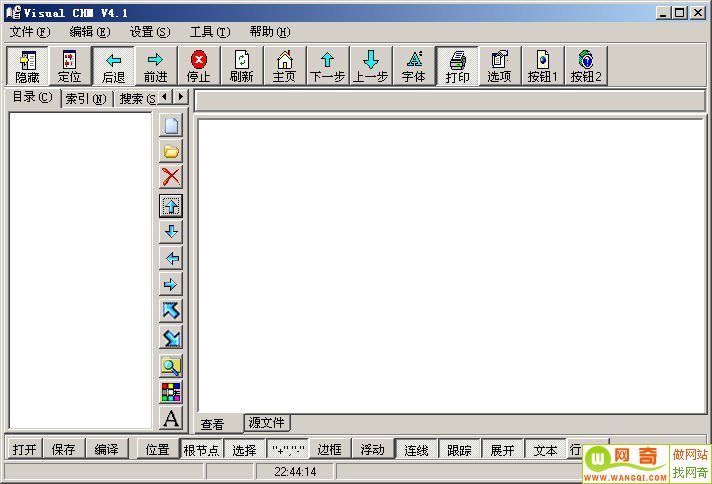Screen dimensions: 712x484
Task: Toggle the 浮动 option
Action: pos(373,449)
